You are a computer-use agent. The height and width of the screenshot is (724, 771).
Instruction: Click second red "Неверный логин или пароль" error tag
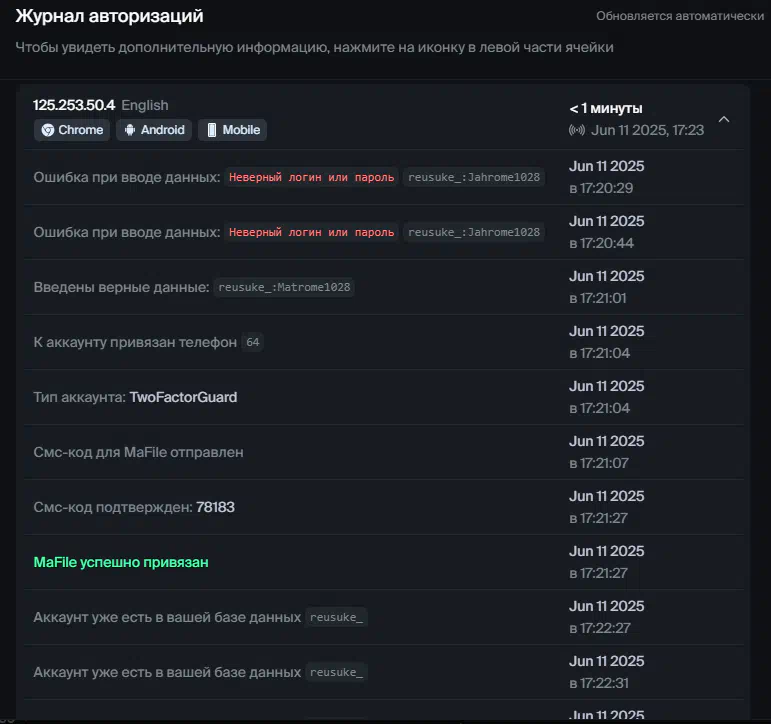(312, 232)
